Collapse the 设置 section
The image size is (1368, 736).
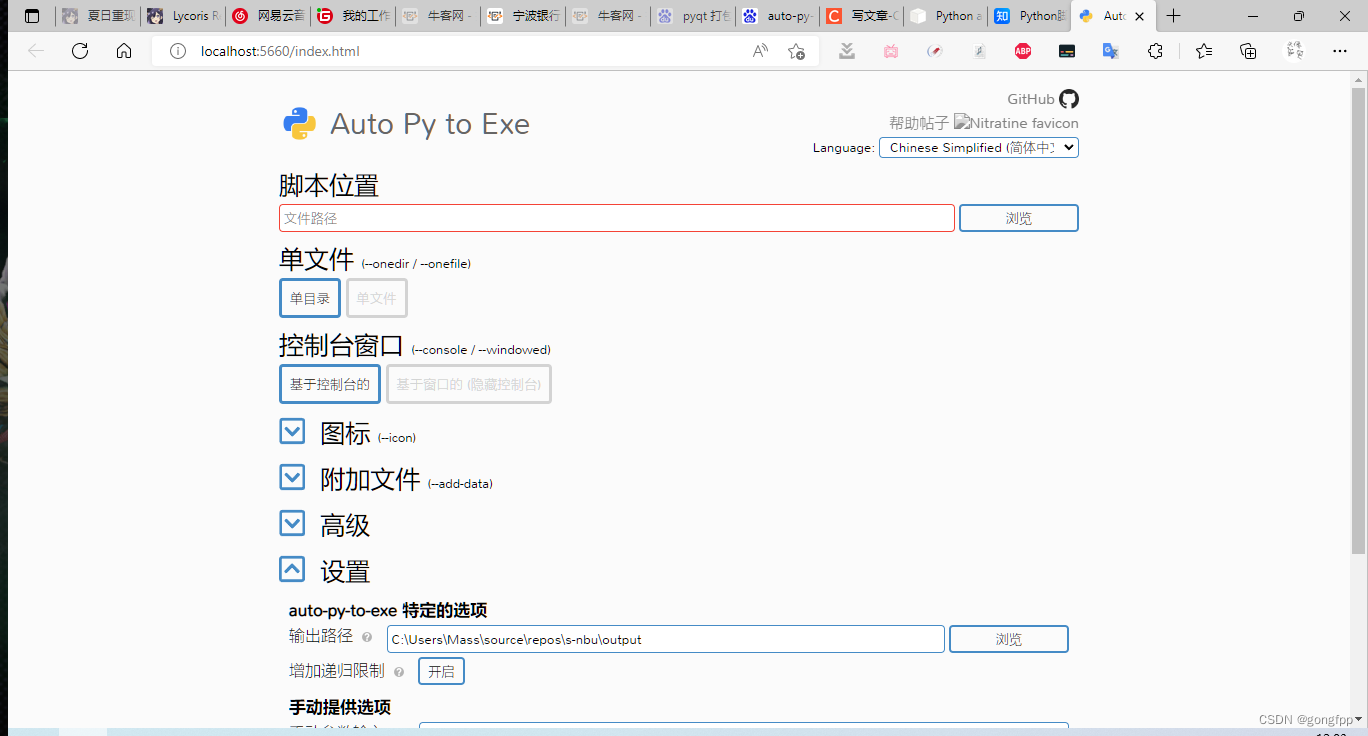[292, 569]
